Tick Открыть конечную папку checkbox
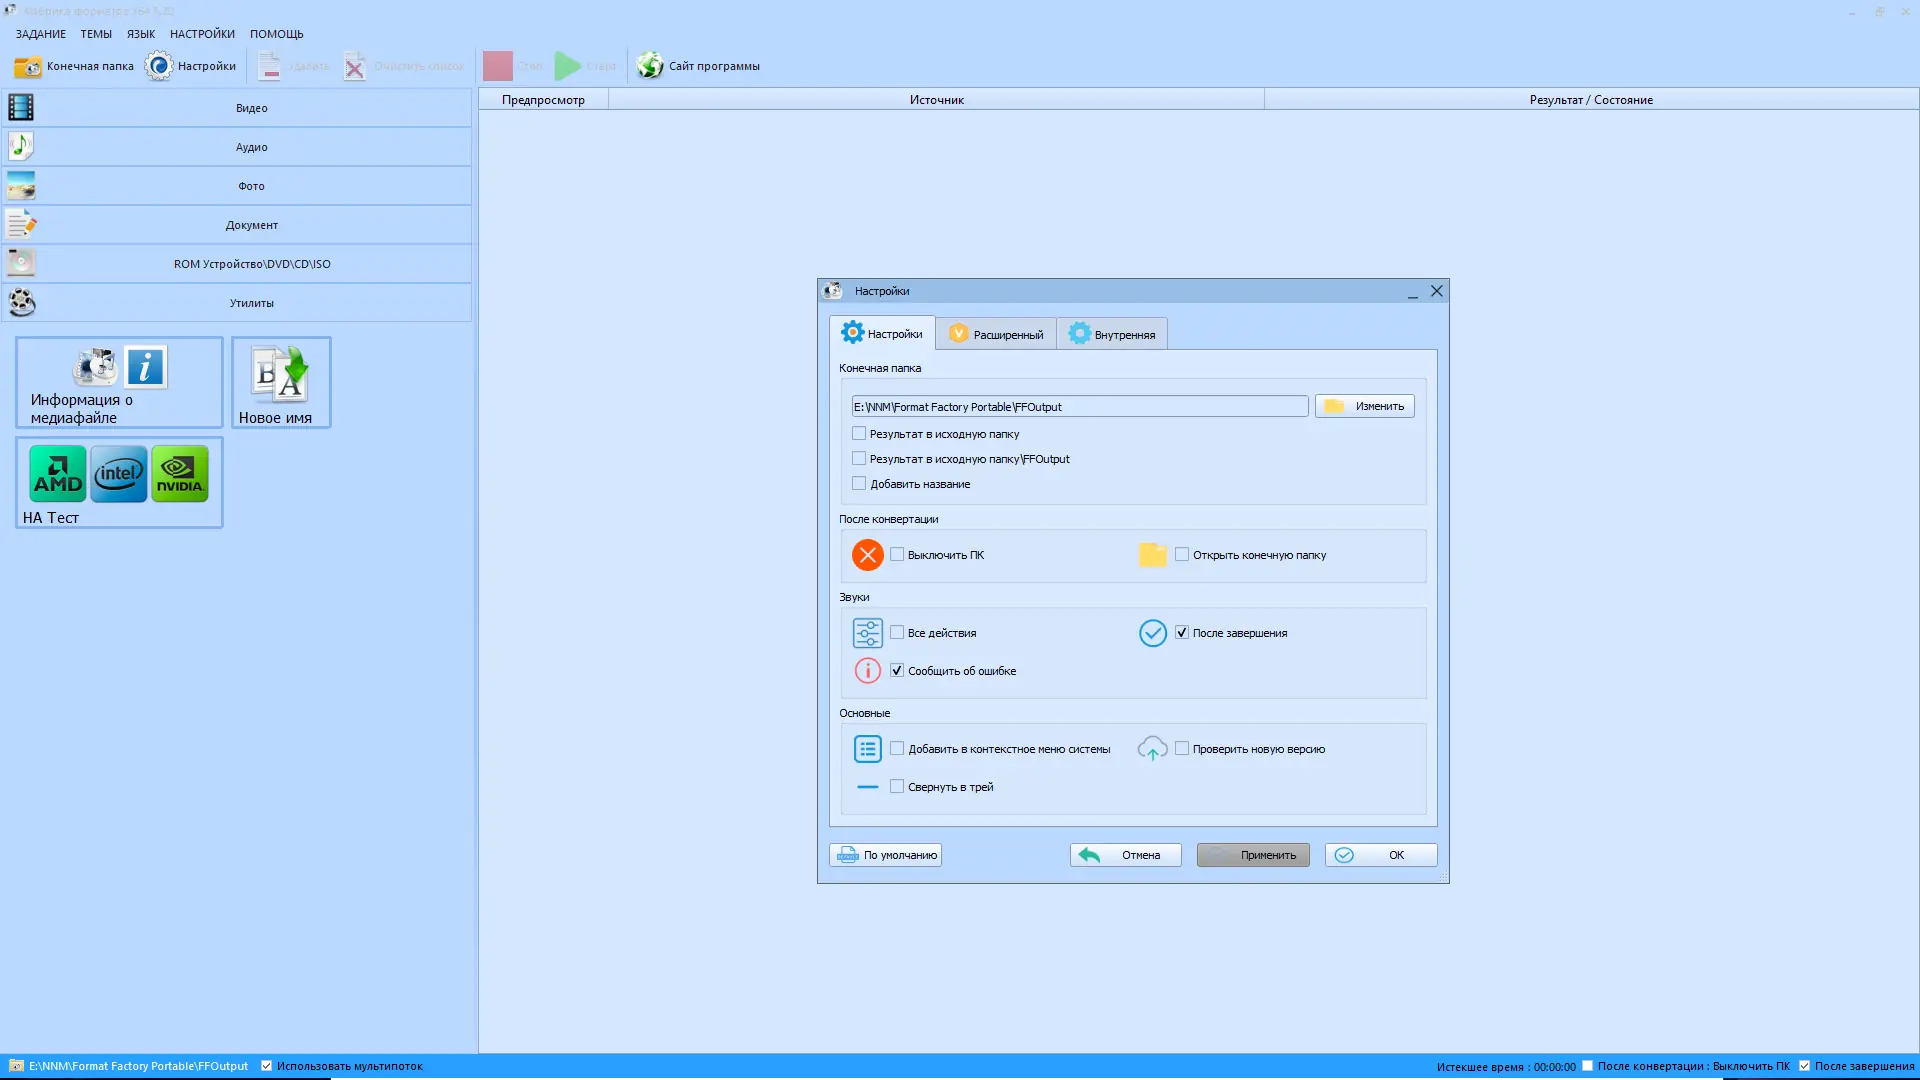The height and width of the screenshot is (1080, 1920). tap(1182, 554)
